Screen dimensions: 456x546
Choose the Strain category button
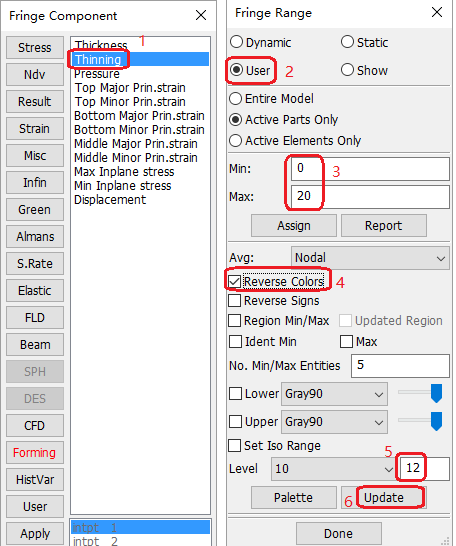[35, 128]
